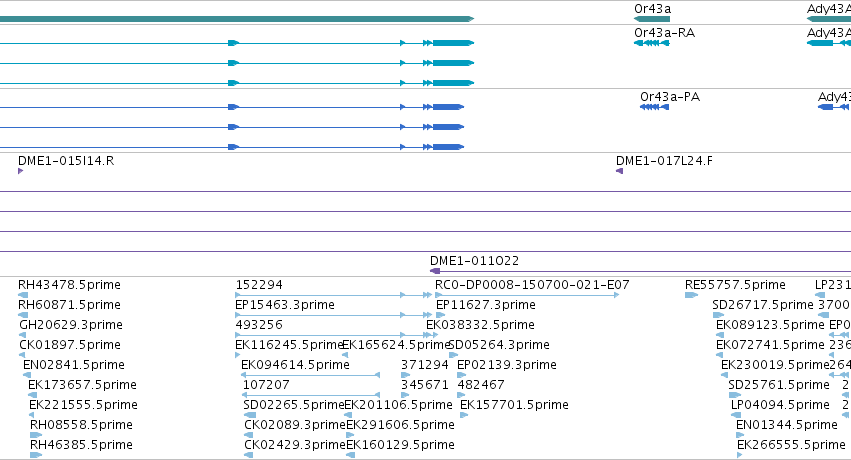Click the RH43478.5prime EST glyph

(23, 295)
